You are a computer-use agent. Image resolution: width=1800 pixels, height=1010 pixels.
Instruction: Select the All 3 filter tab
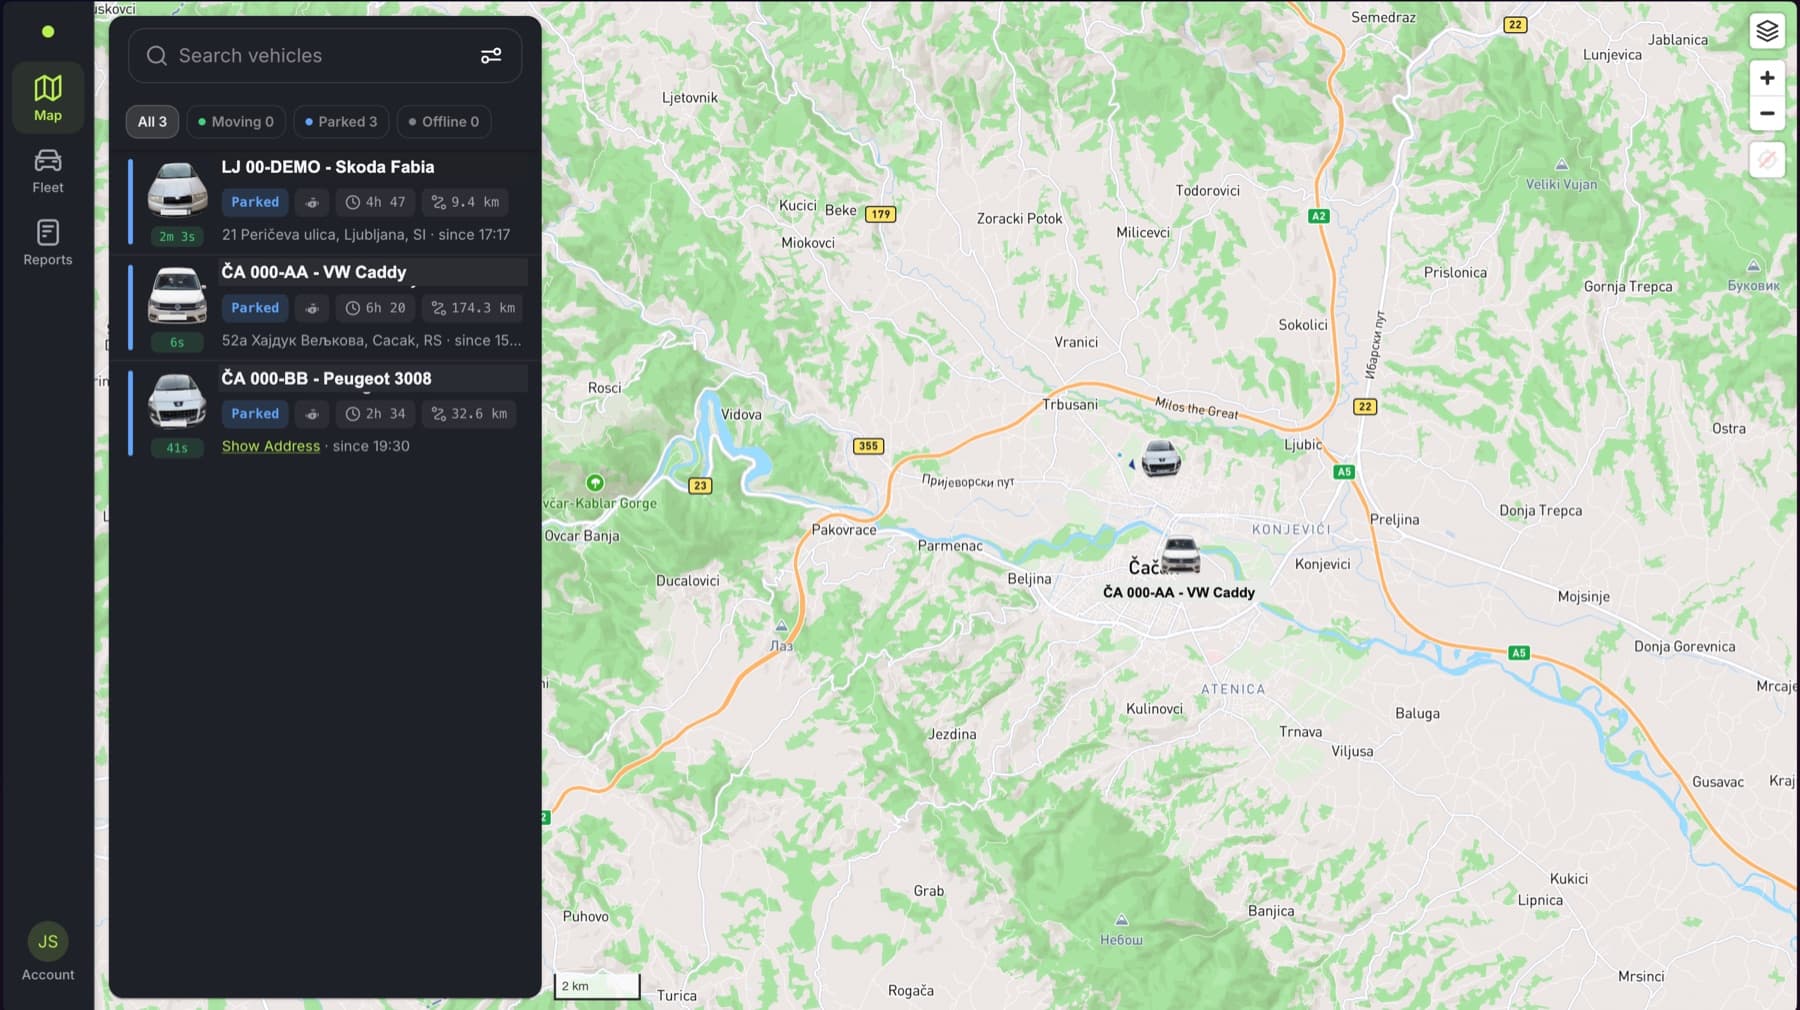(152, 122)
